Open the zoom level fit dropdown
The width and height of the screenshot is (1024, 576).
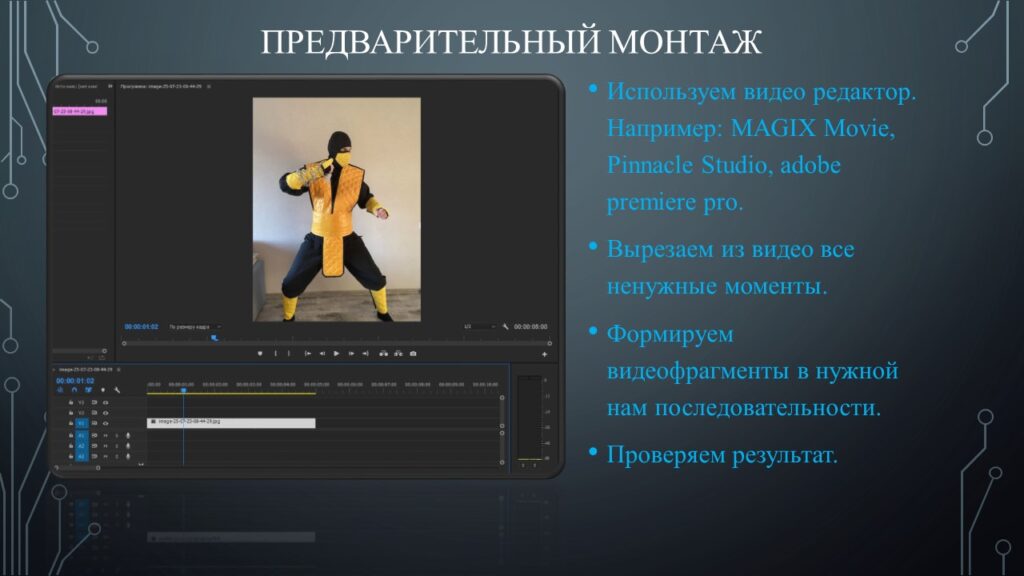pos(195,327)
